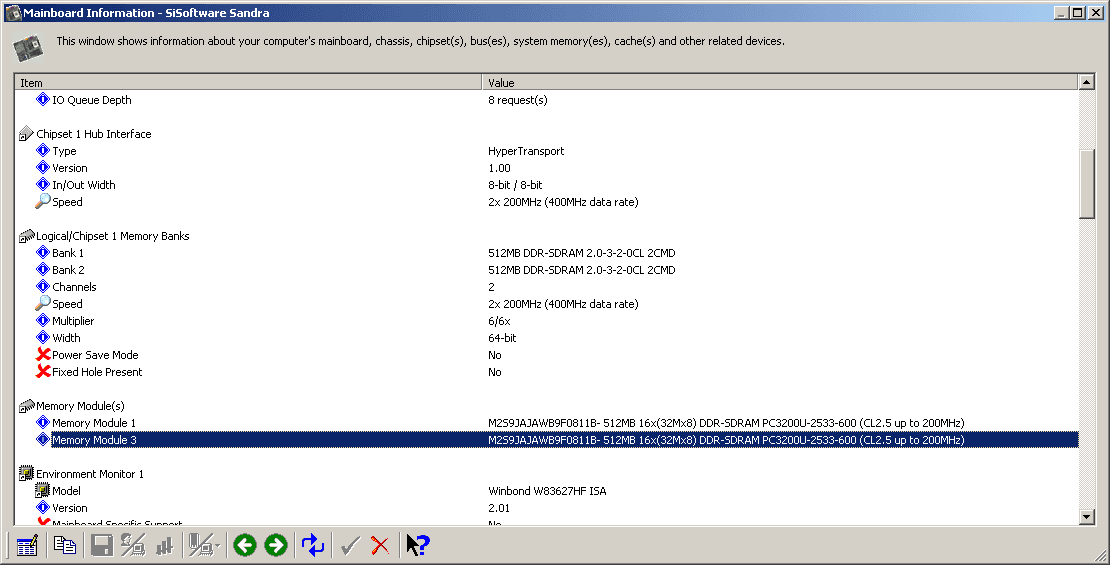
Task: Click the info icon beside IO Queue Depth
Action: coord(42,99)
